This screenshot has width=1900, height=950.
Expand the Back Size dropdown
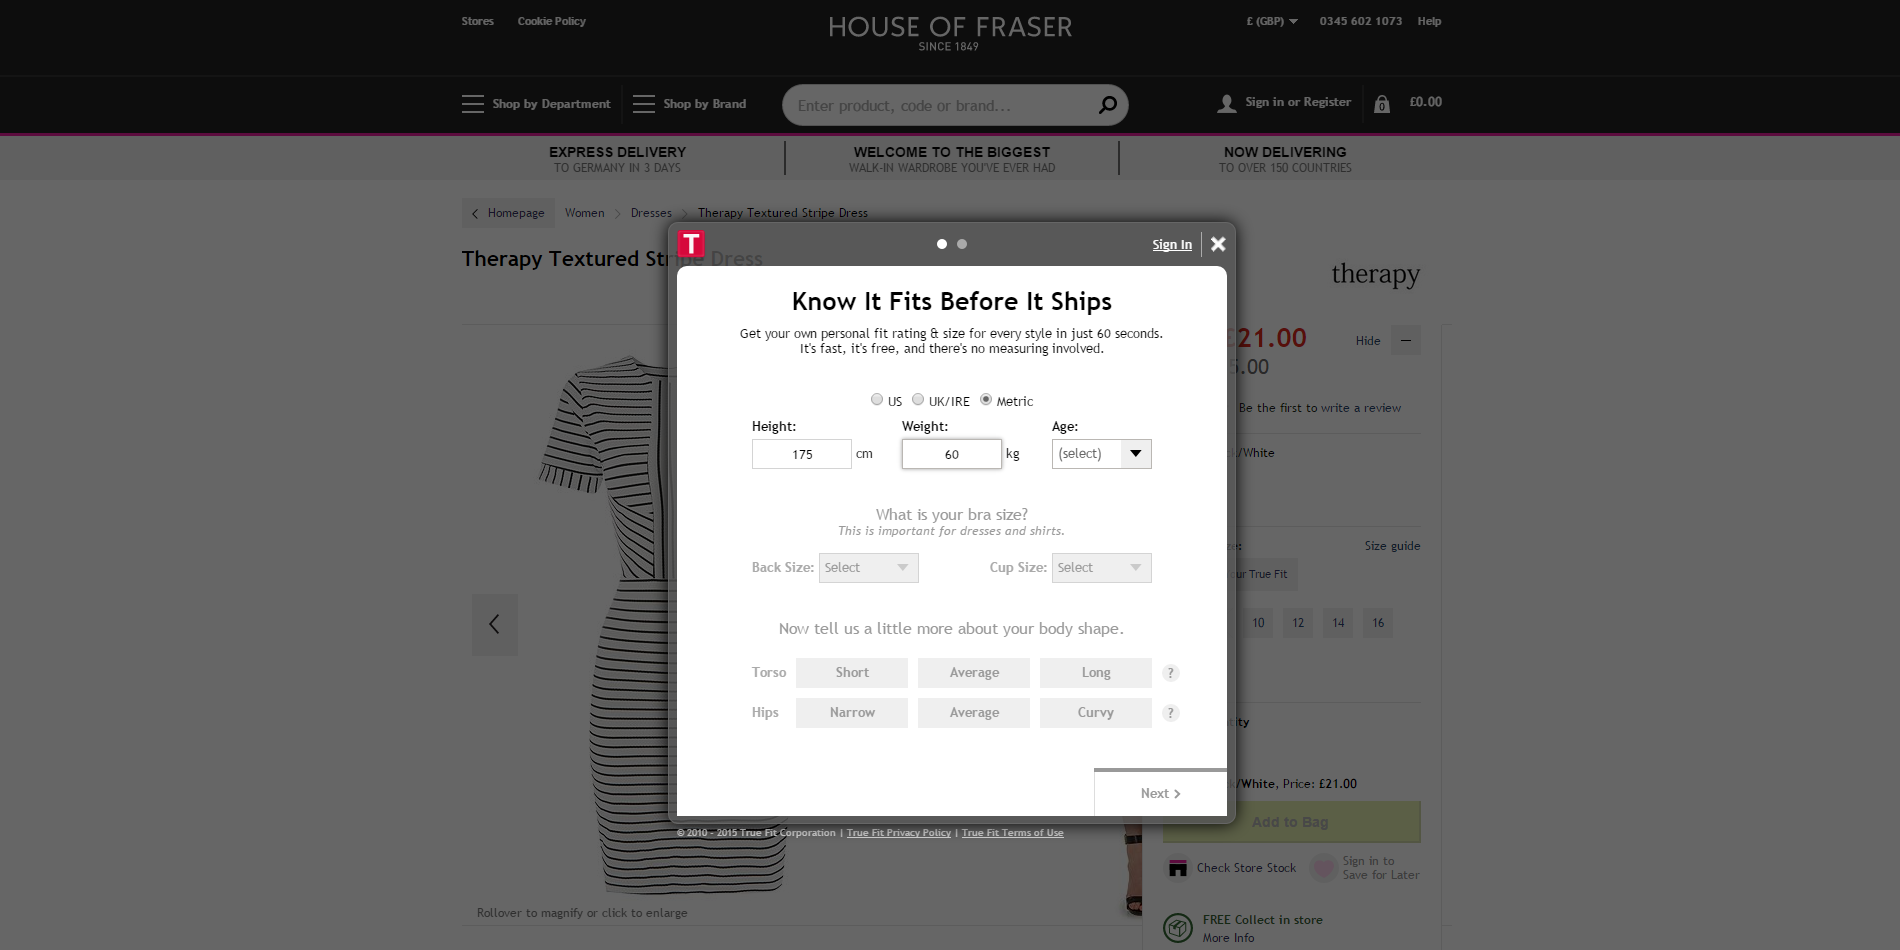(x=868, y=568)
